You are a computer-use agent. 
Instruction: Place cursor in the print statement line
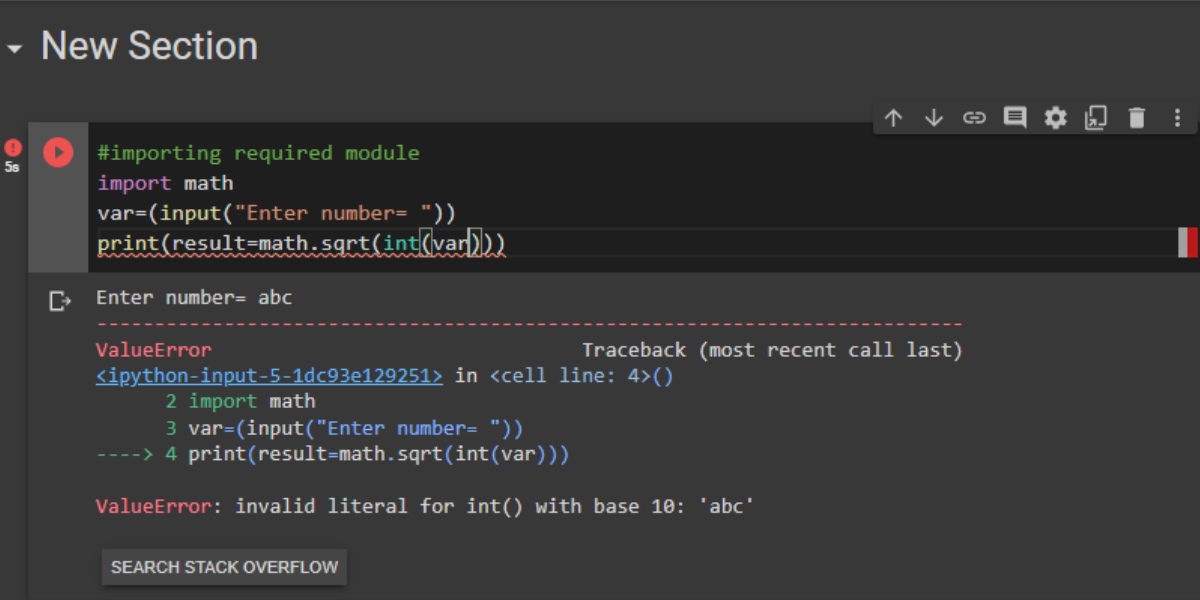pos(300,242)
